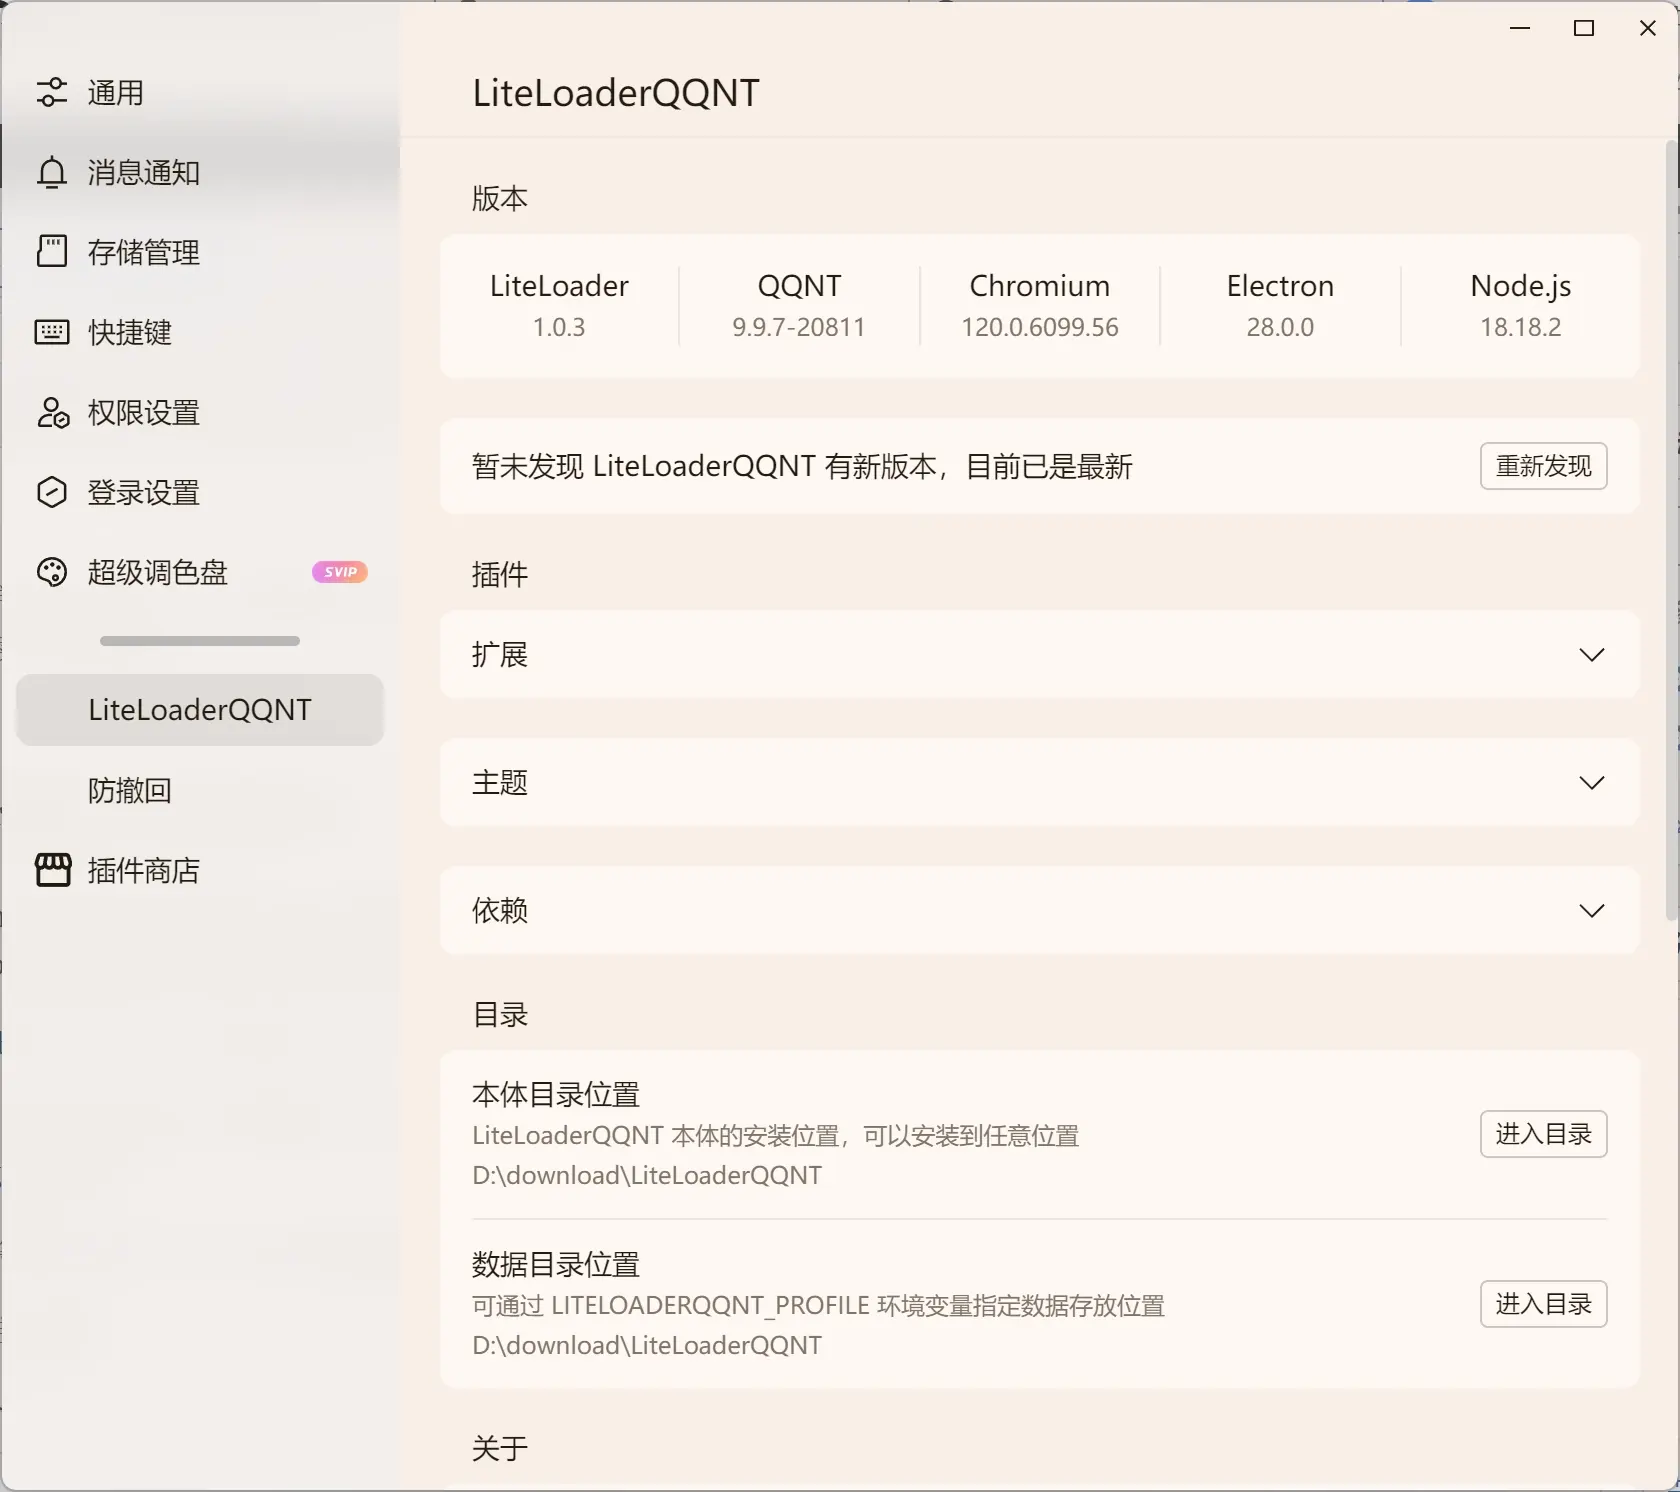
Task: Open 权限设置 settings tab
Action: click(200, 412)
